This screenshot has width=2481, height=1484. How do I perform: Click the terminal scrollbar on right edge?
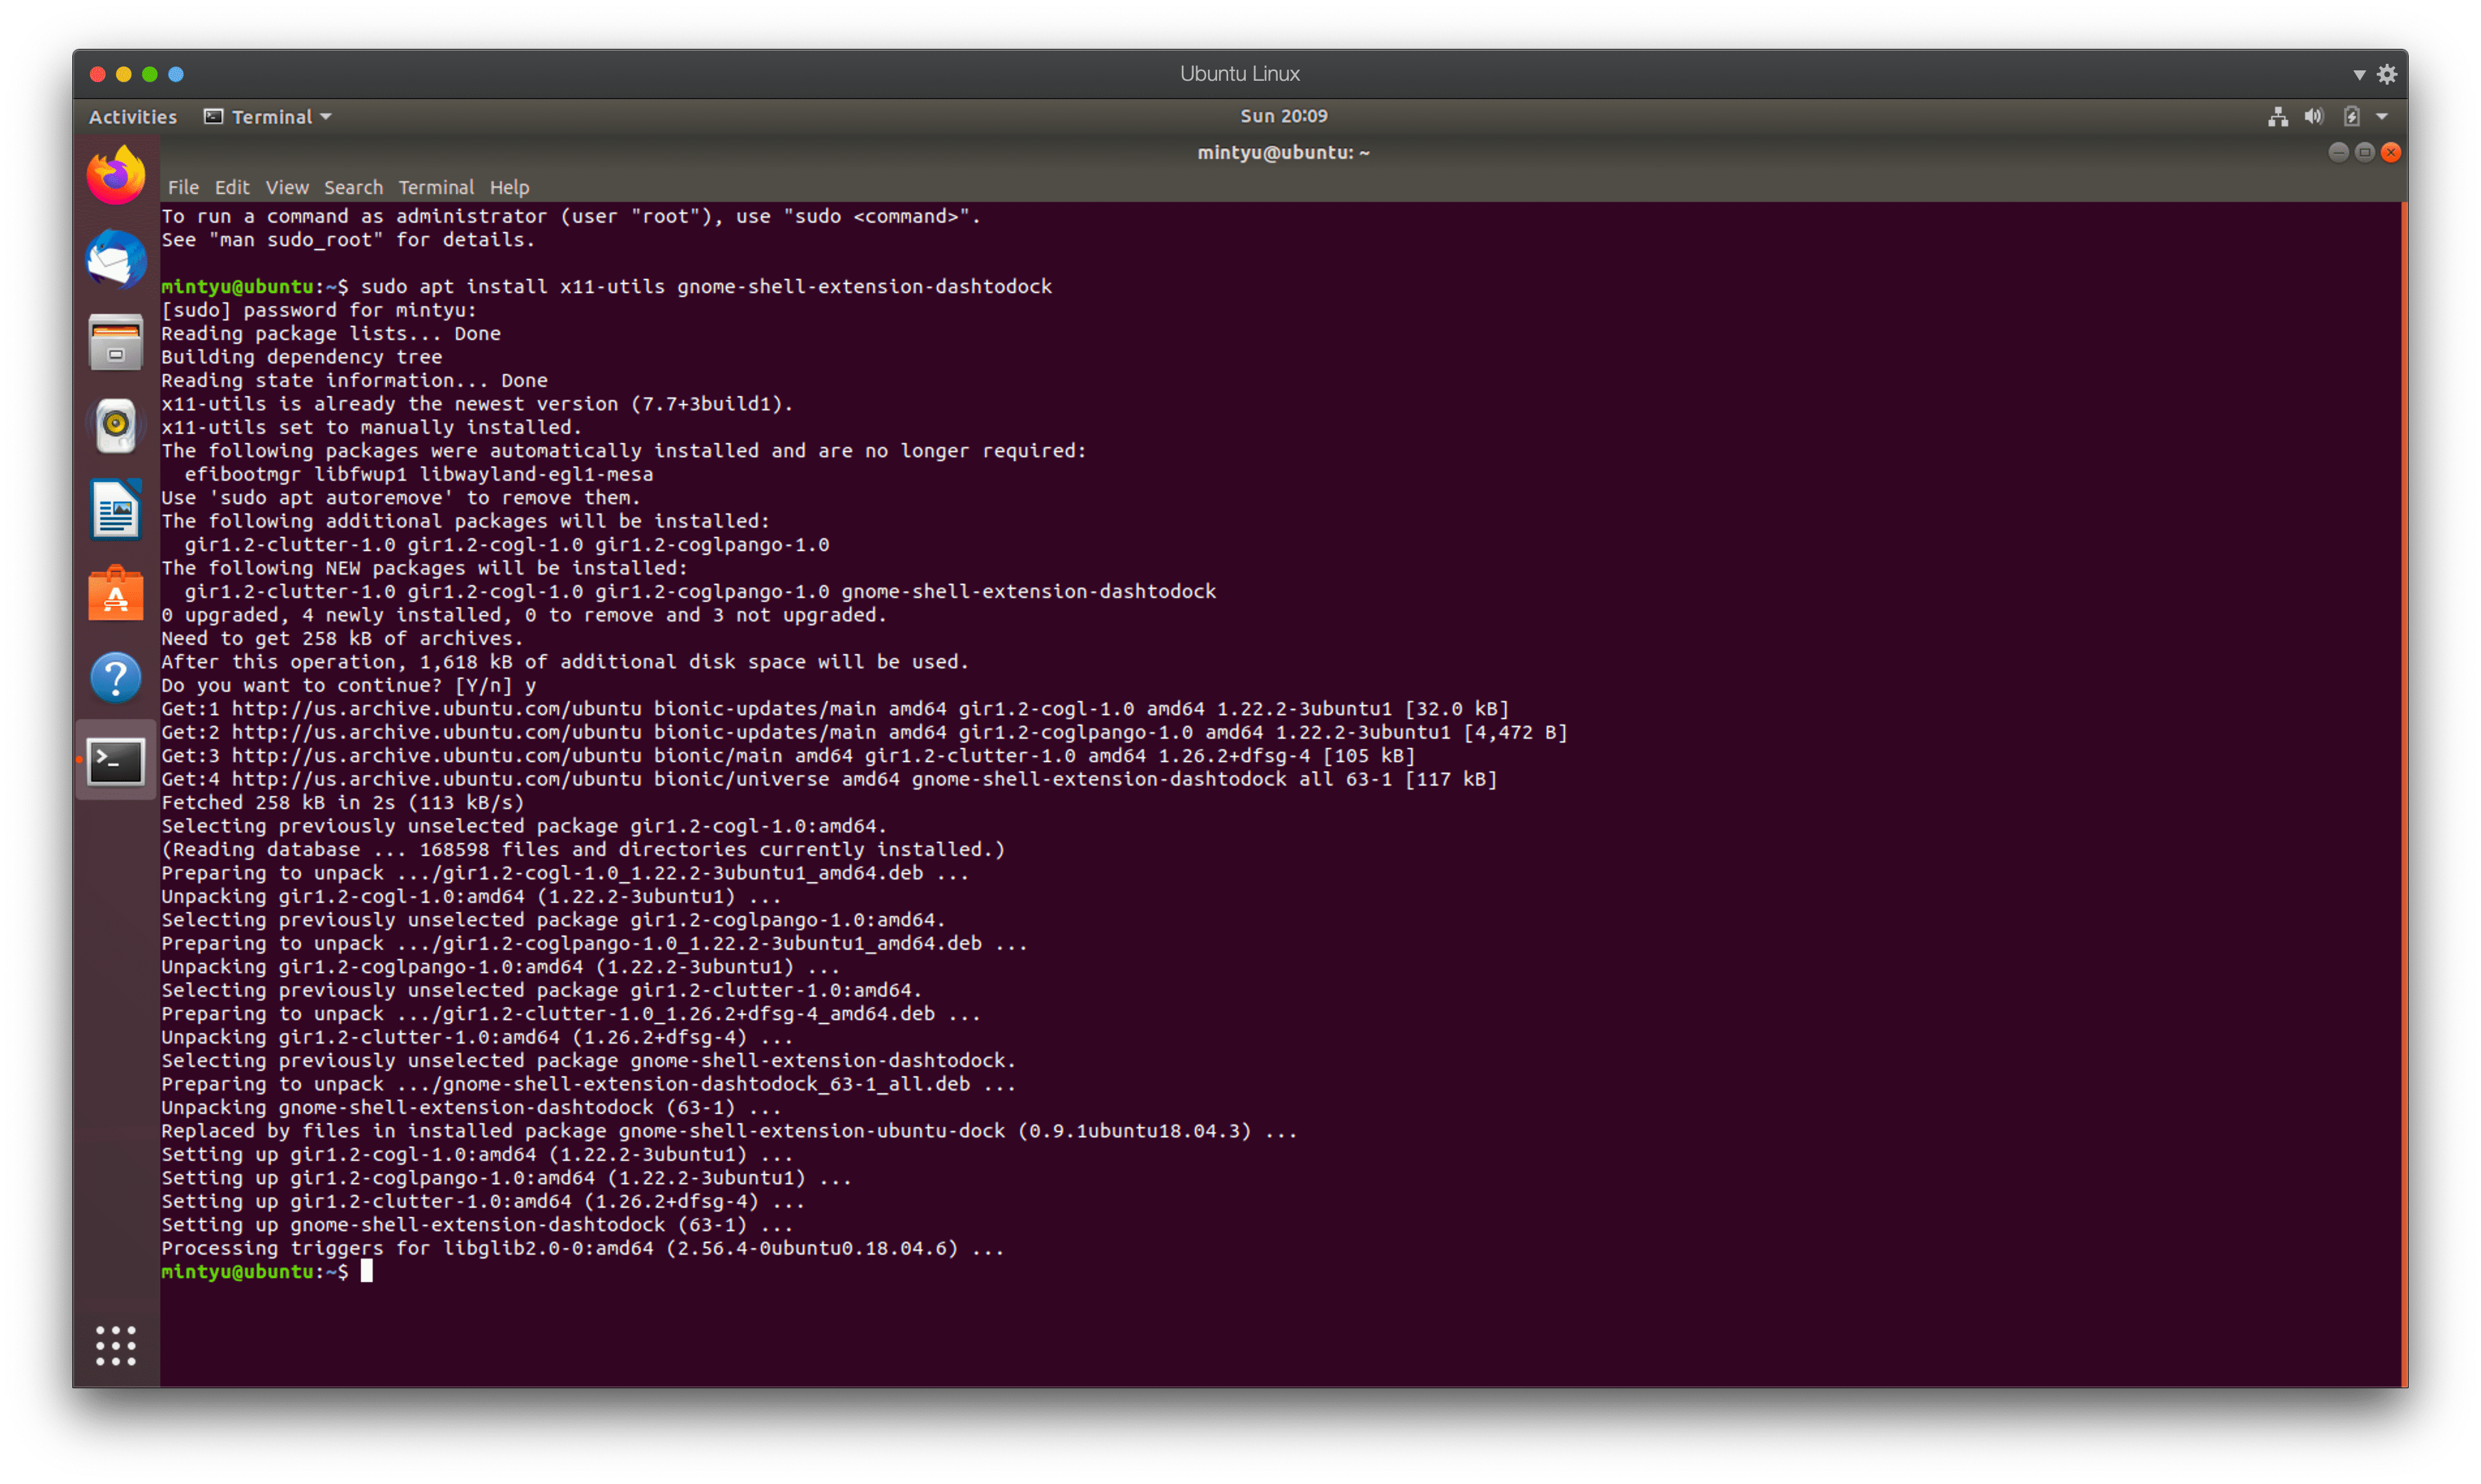click(x=2404, y=794)
